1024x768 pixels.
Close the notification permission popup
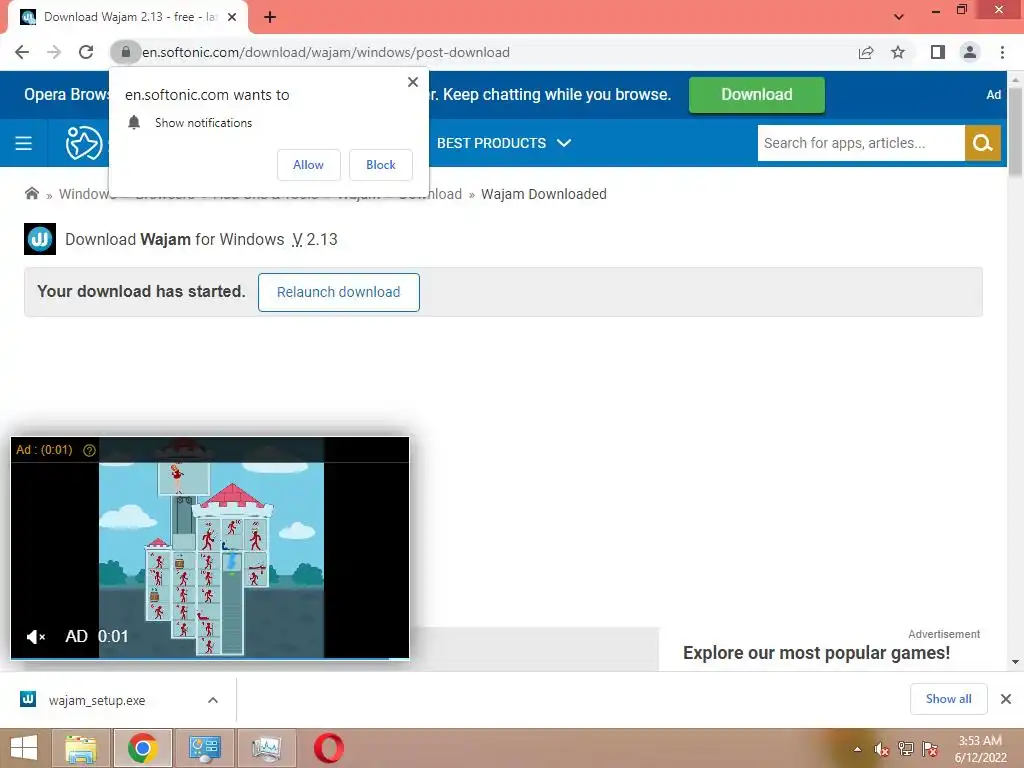coord(413,82)
